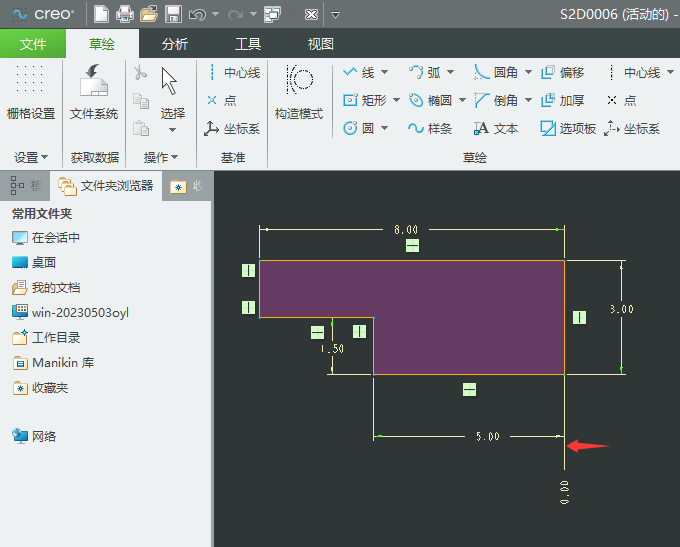The width and height of the screenshot is (680, 547).
Task: Select the 偏移 offset tool
Action: point(562,72)
